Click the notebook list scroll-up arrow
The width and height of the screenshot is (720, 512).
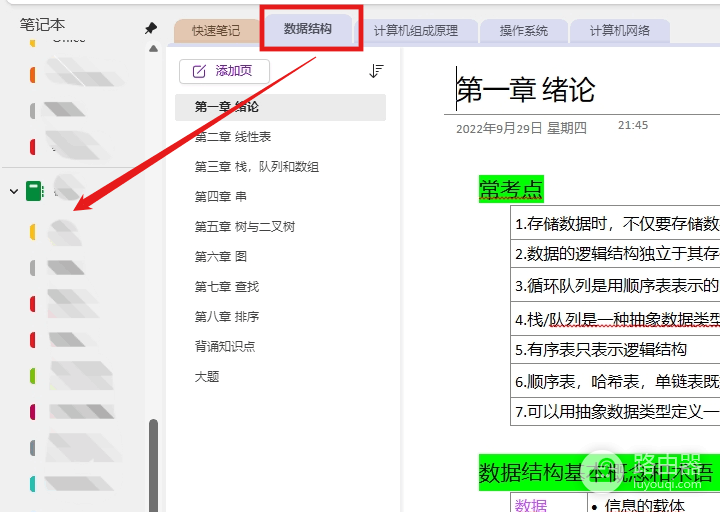153,49
